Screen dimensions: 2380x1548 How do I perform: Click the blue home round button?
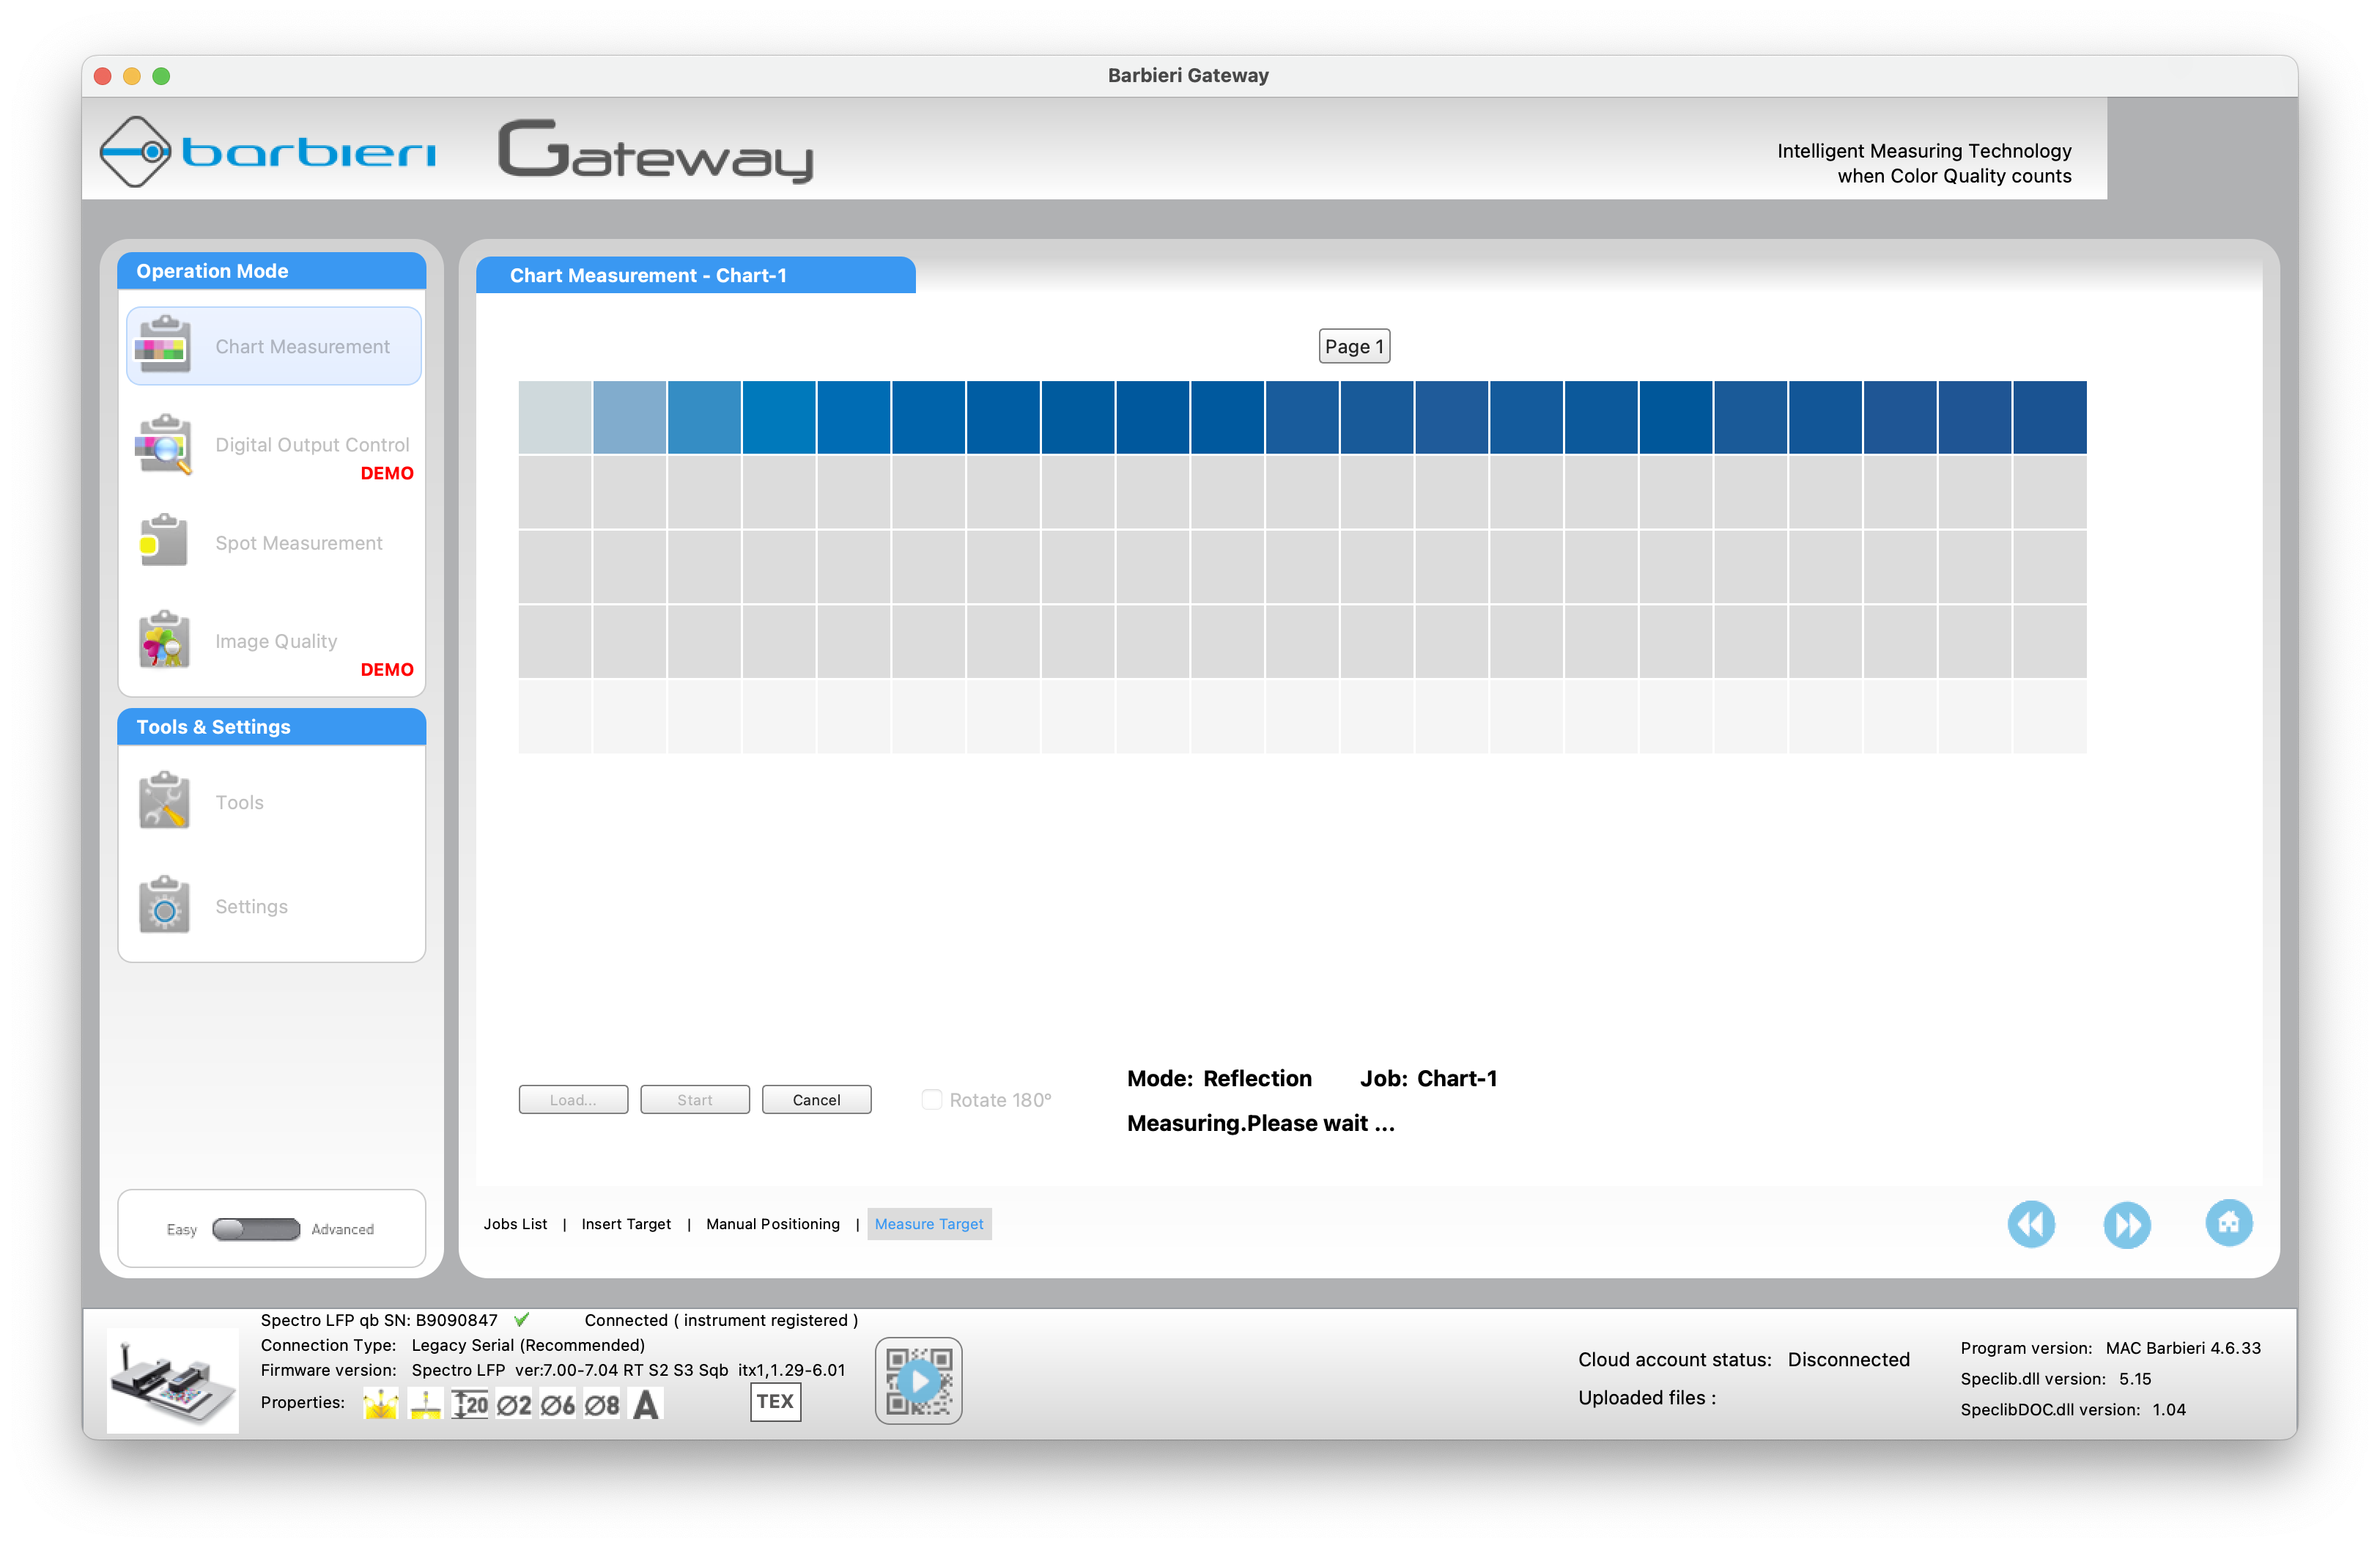[2228, 1223]
